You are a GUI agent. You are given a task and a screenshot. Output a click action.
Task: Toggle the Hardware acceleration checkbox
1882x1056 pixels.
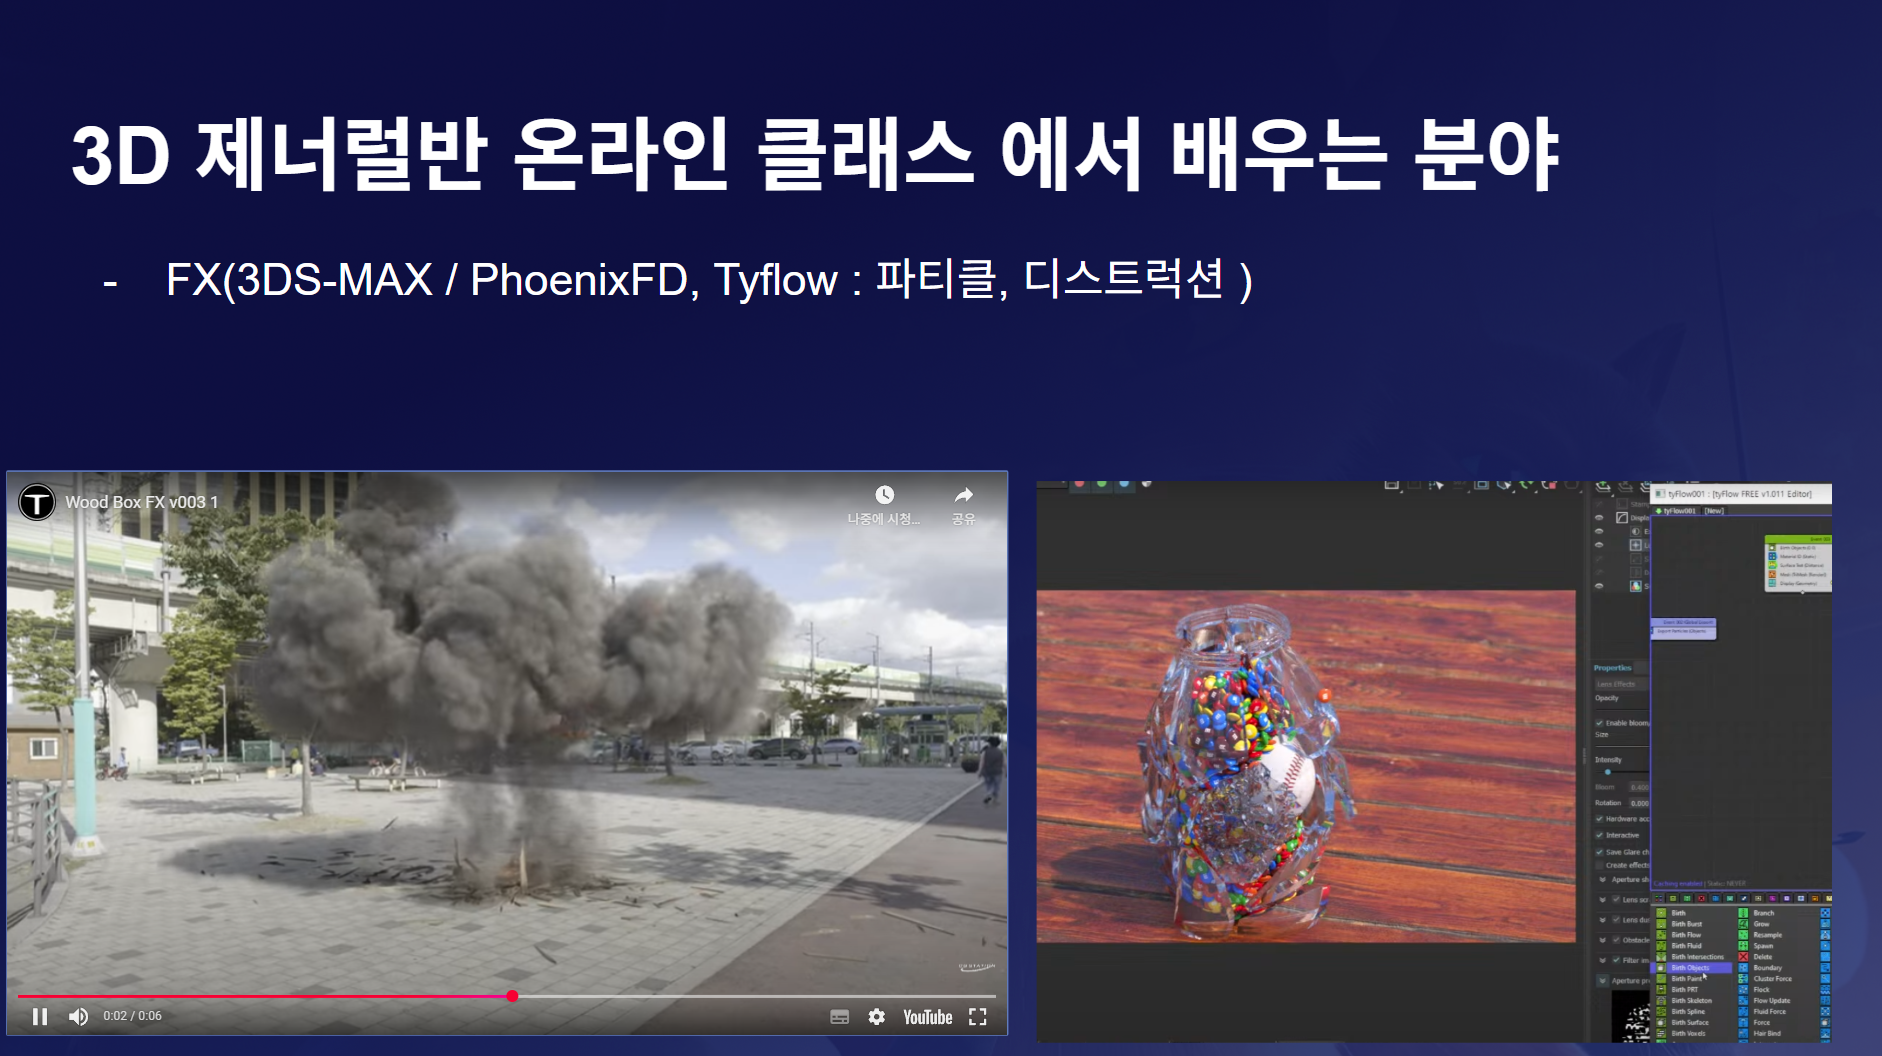(x=1599, y=819)
